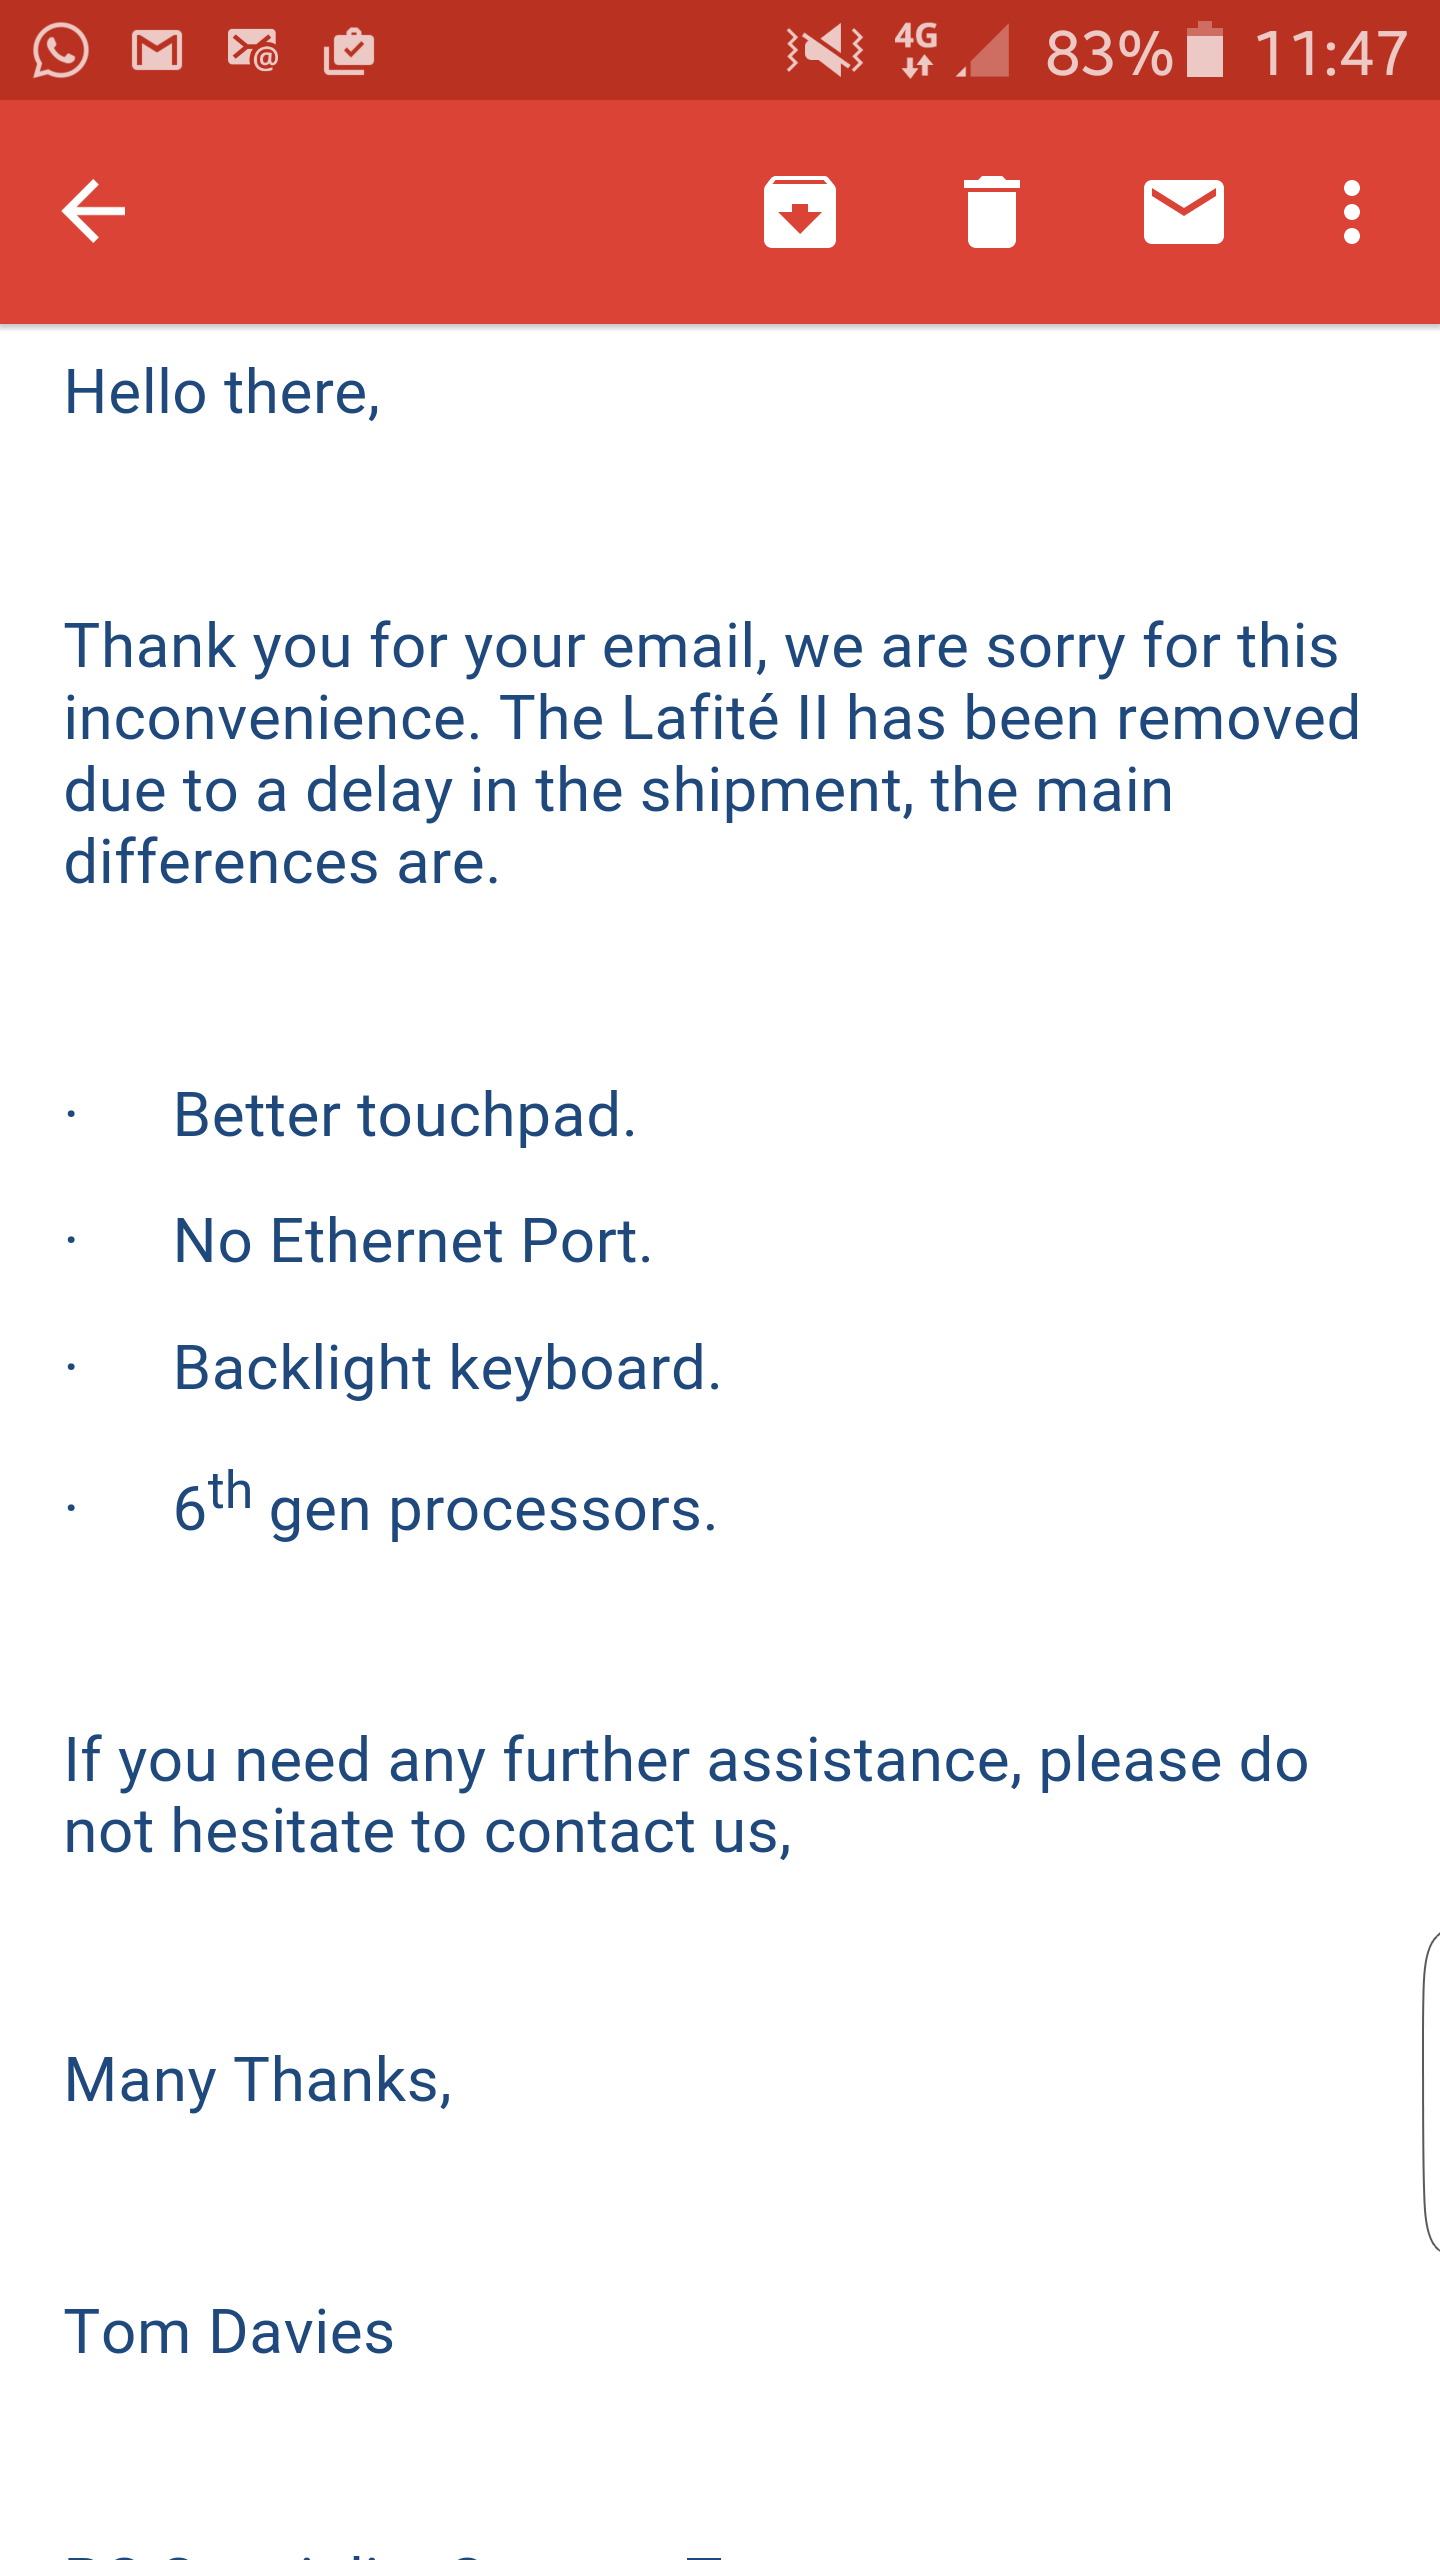
Task: Mark email as unread with envelope icon
Action: tap(1183, 211)
